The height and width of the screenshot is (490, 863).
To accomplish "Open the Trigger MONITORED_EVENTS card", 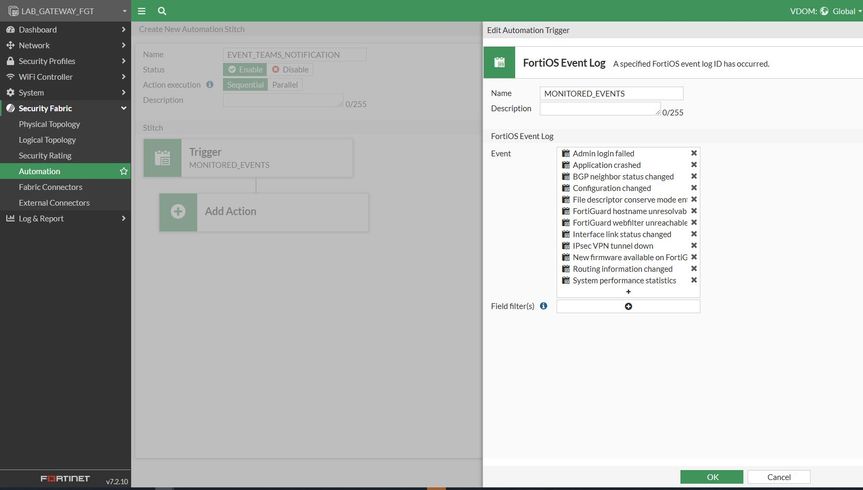I will click(248, 158).
